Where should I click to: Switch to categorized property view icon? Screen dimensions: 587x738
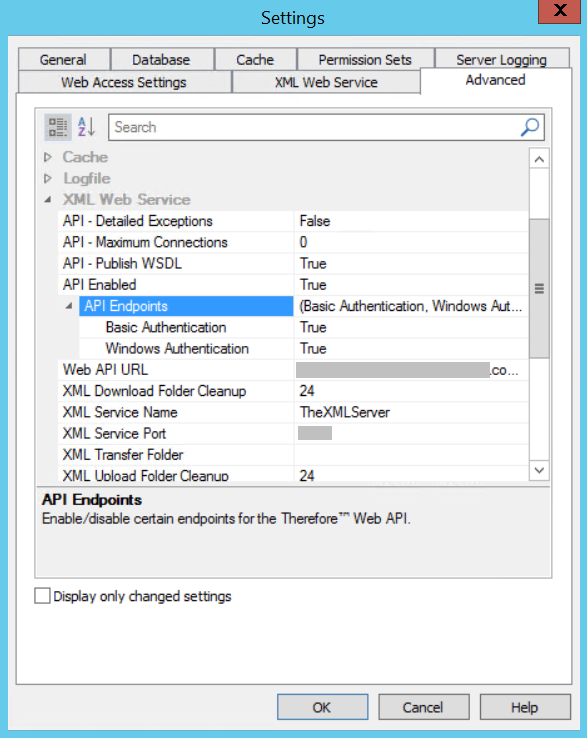coord(58,127)
